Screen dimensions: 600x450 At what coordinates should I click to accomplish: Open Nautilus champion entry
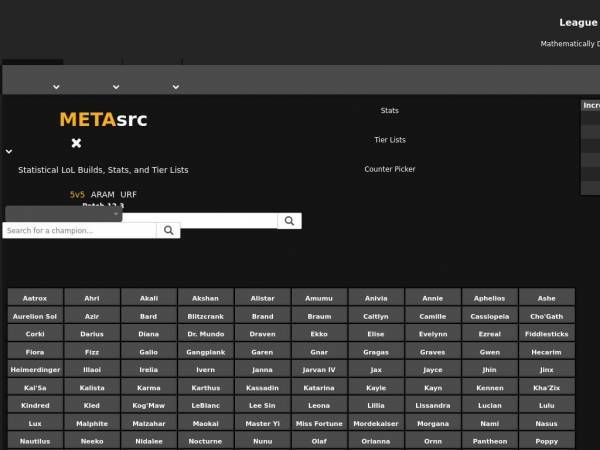(35, 440)
